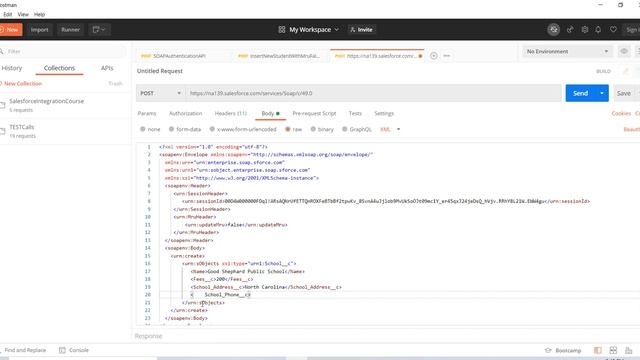Open the Authorization request tab
This screenshot has height=360, width=640.
(x=185, y=113)
